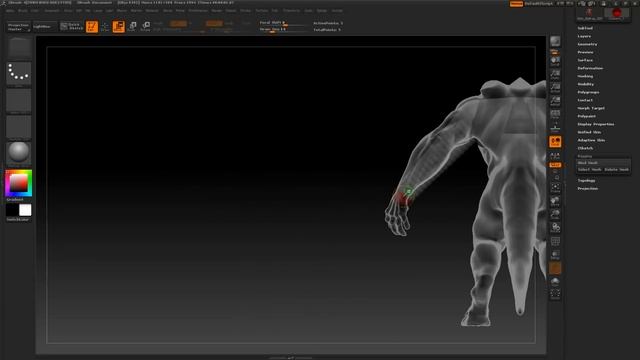Click the right-shelf Scale view icon

point(555,214)
